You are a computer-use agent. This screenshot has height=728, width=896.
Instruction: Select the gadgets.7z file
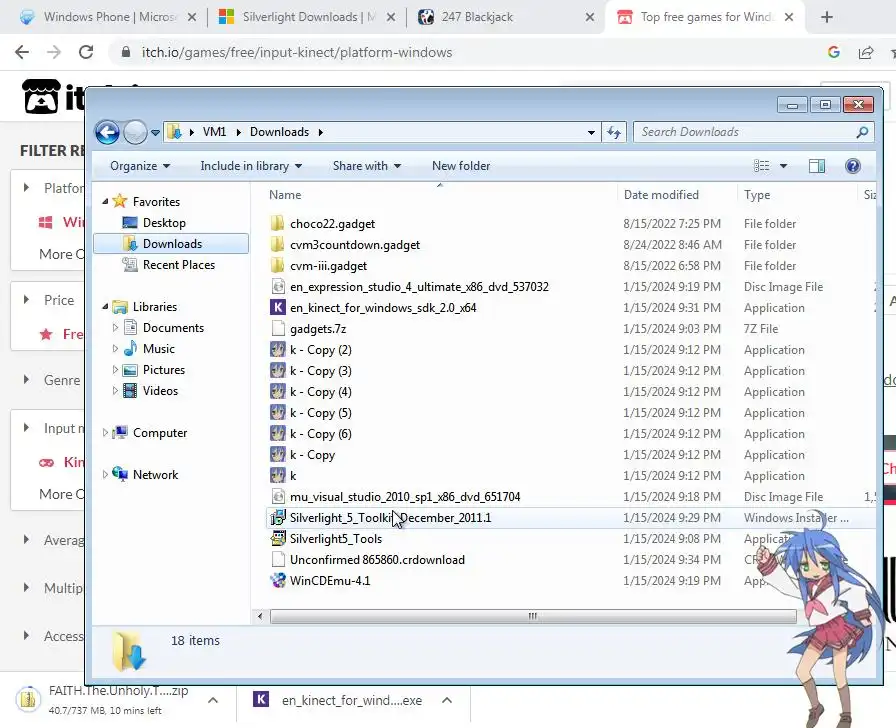[x=318, y=329]
